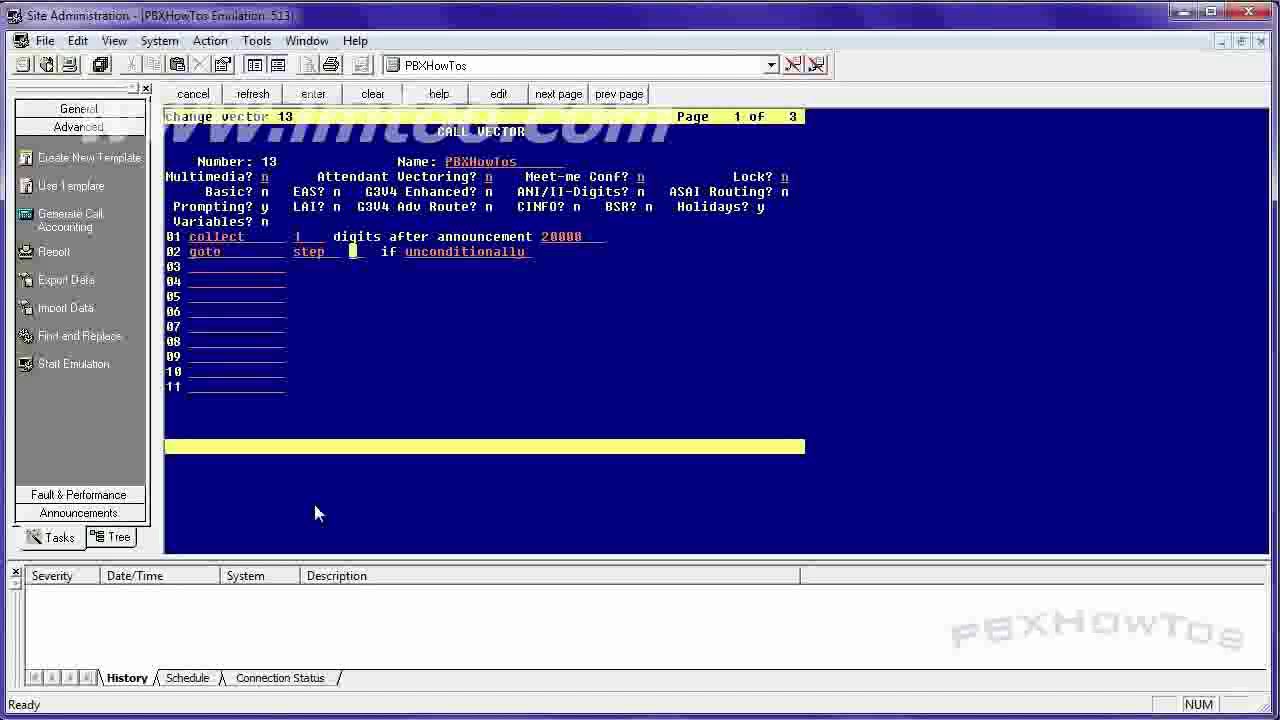
Task: Click Generate Call Accounting task
Action: (x=62, y=220)
